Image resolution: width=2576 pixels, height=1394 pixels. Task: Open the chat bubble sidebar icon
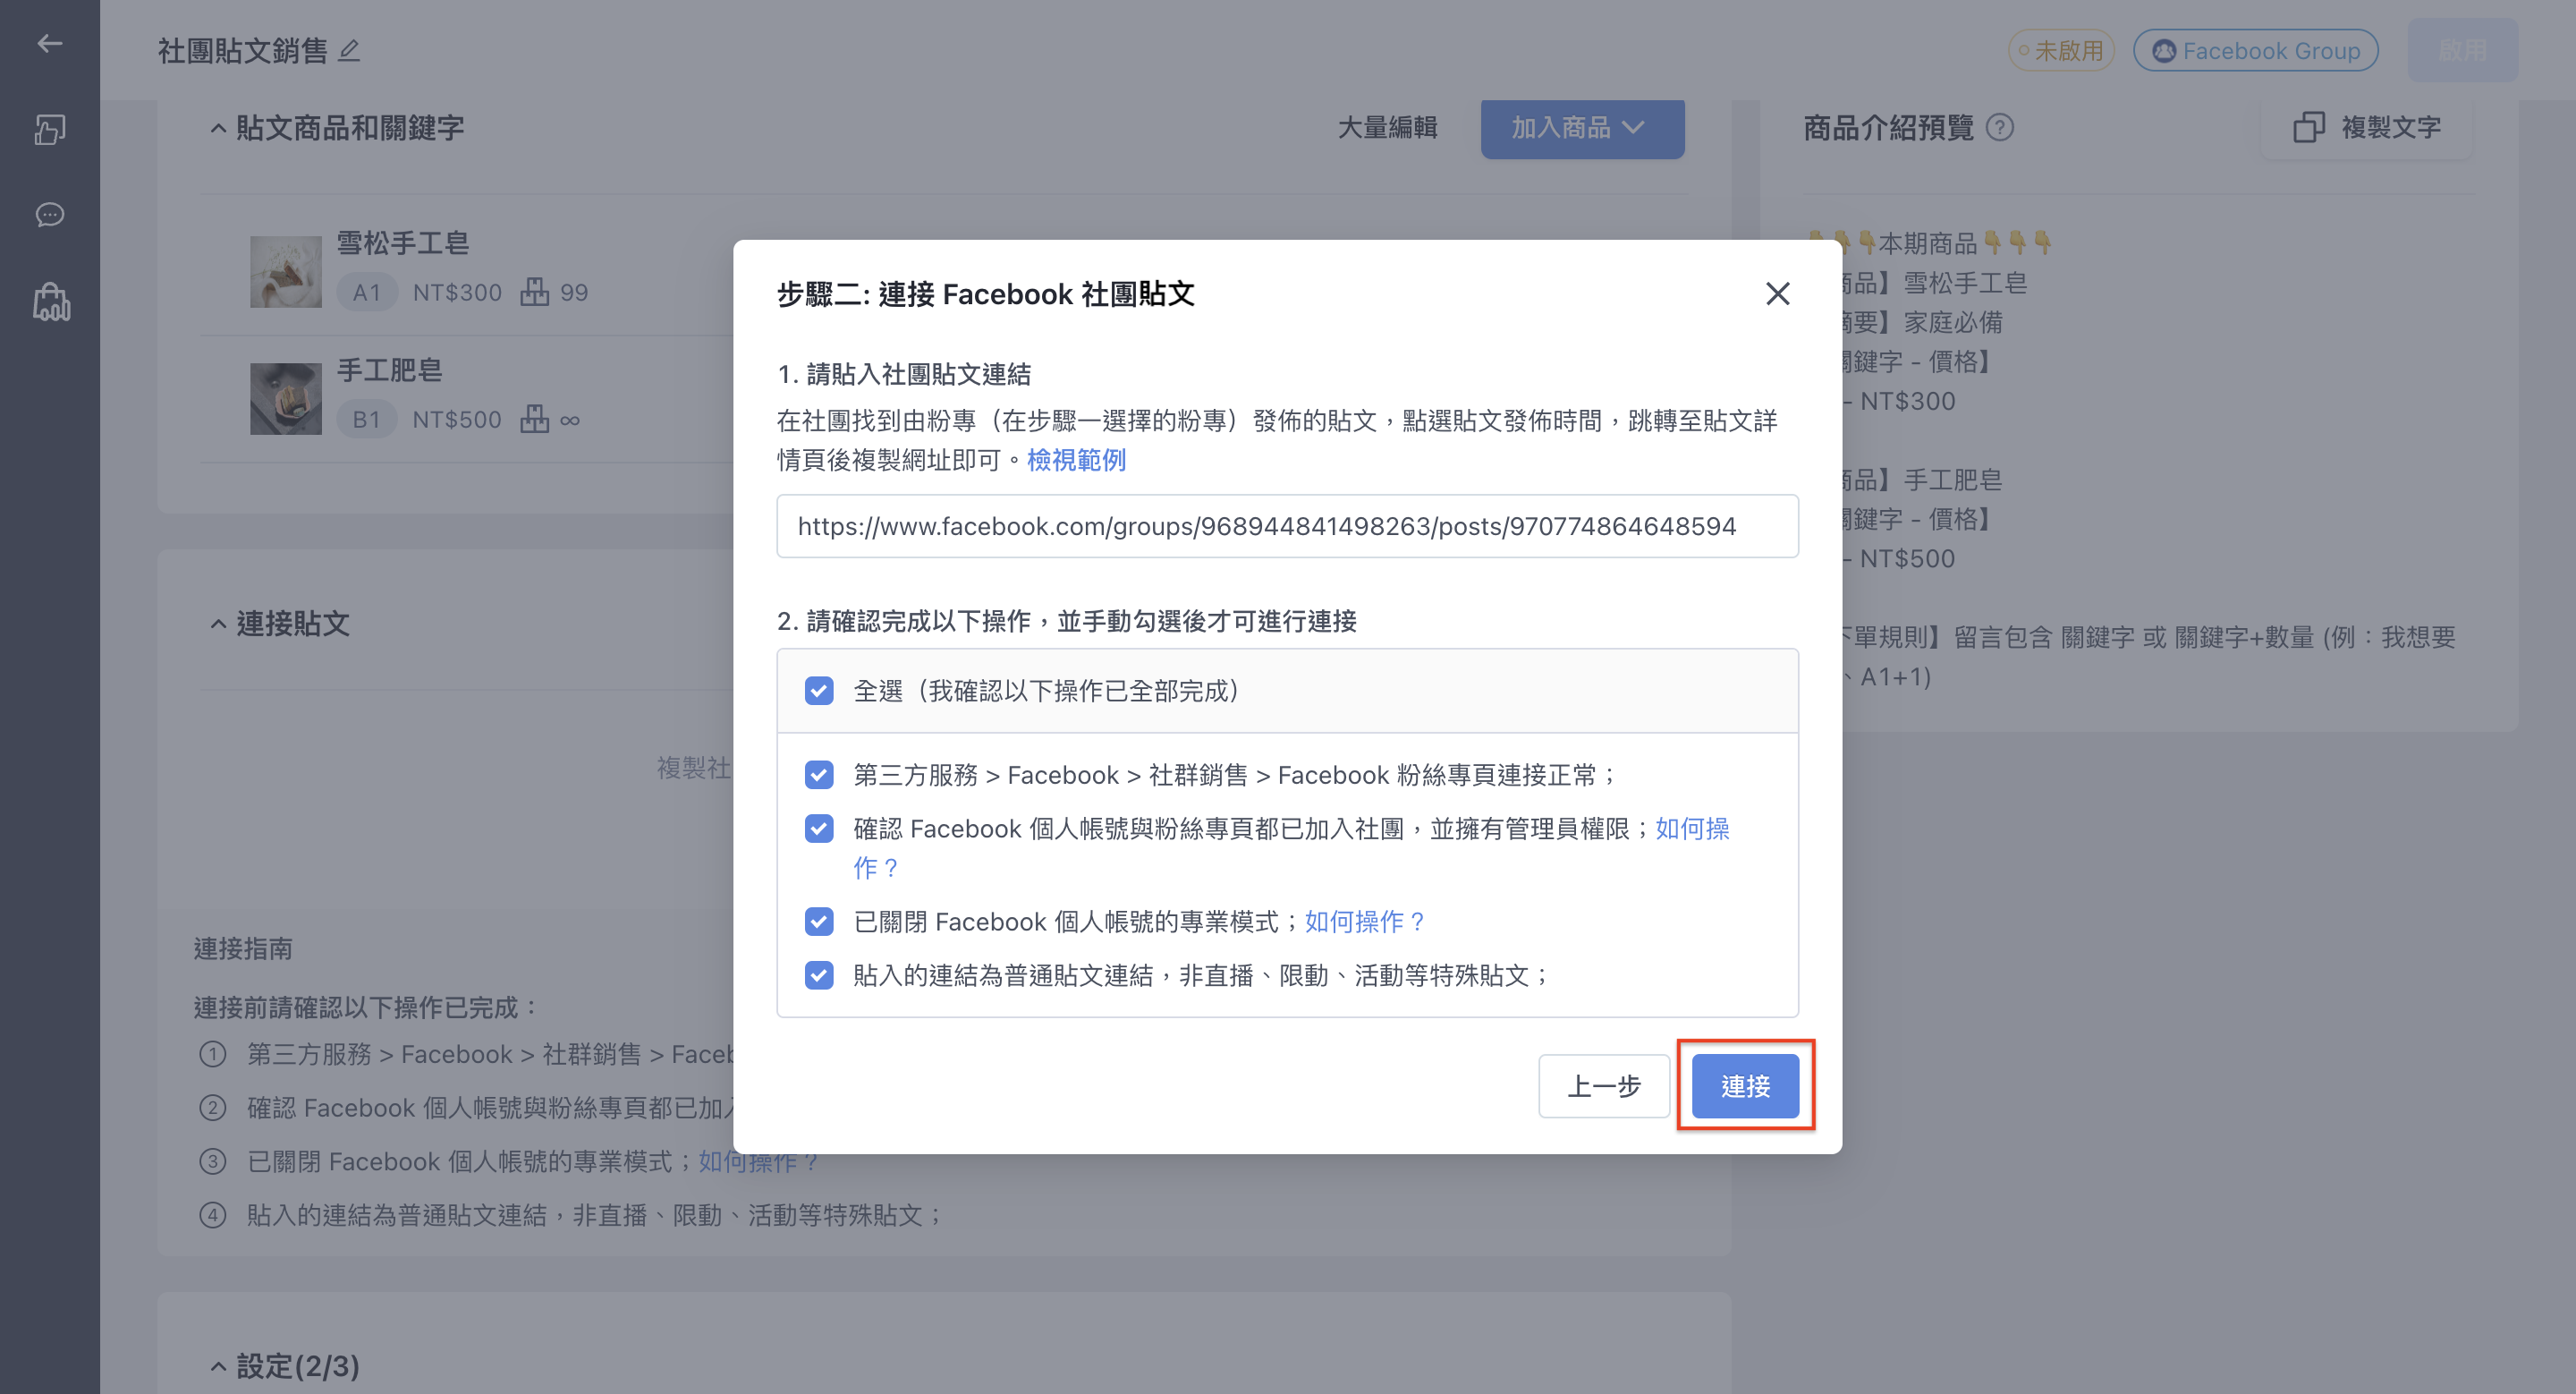(x=50, y=215)
